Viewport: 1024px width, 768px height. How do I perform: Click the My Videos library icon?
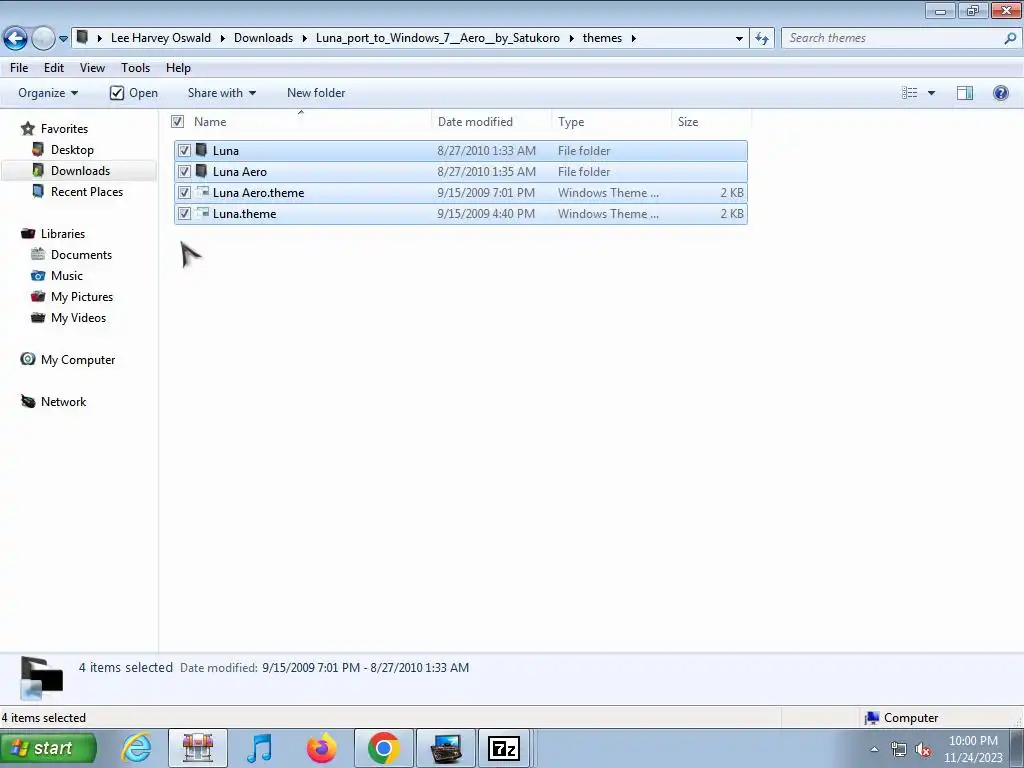point(38,317)
